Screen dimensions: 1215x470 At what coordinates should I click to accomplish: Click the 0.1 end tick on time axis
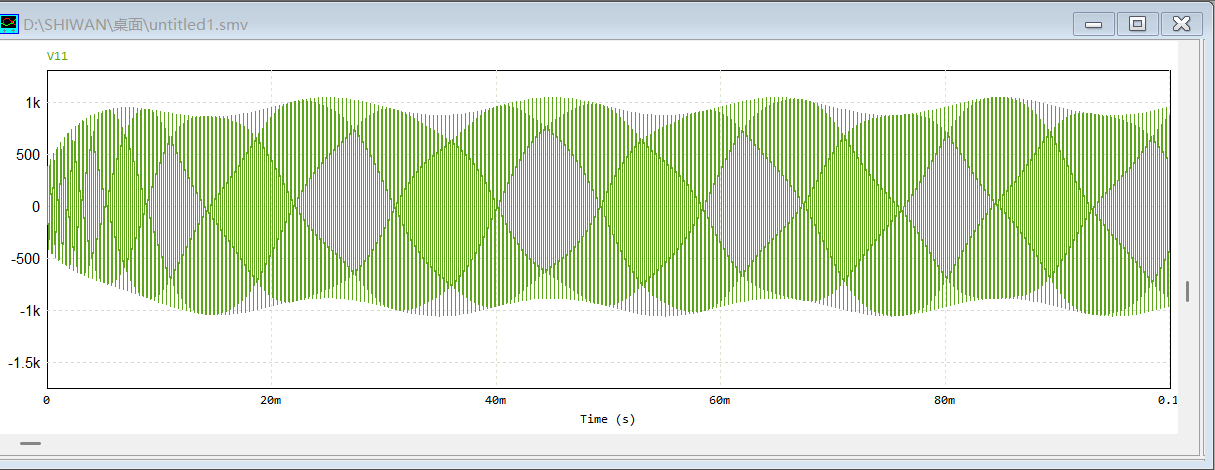coord(1166,401)
